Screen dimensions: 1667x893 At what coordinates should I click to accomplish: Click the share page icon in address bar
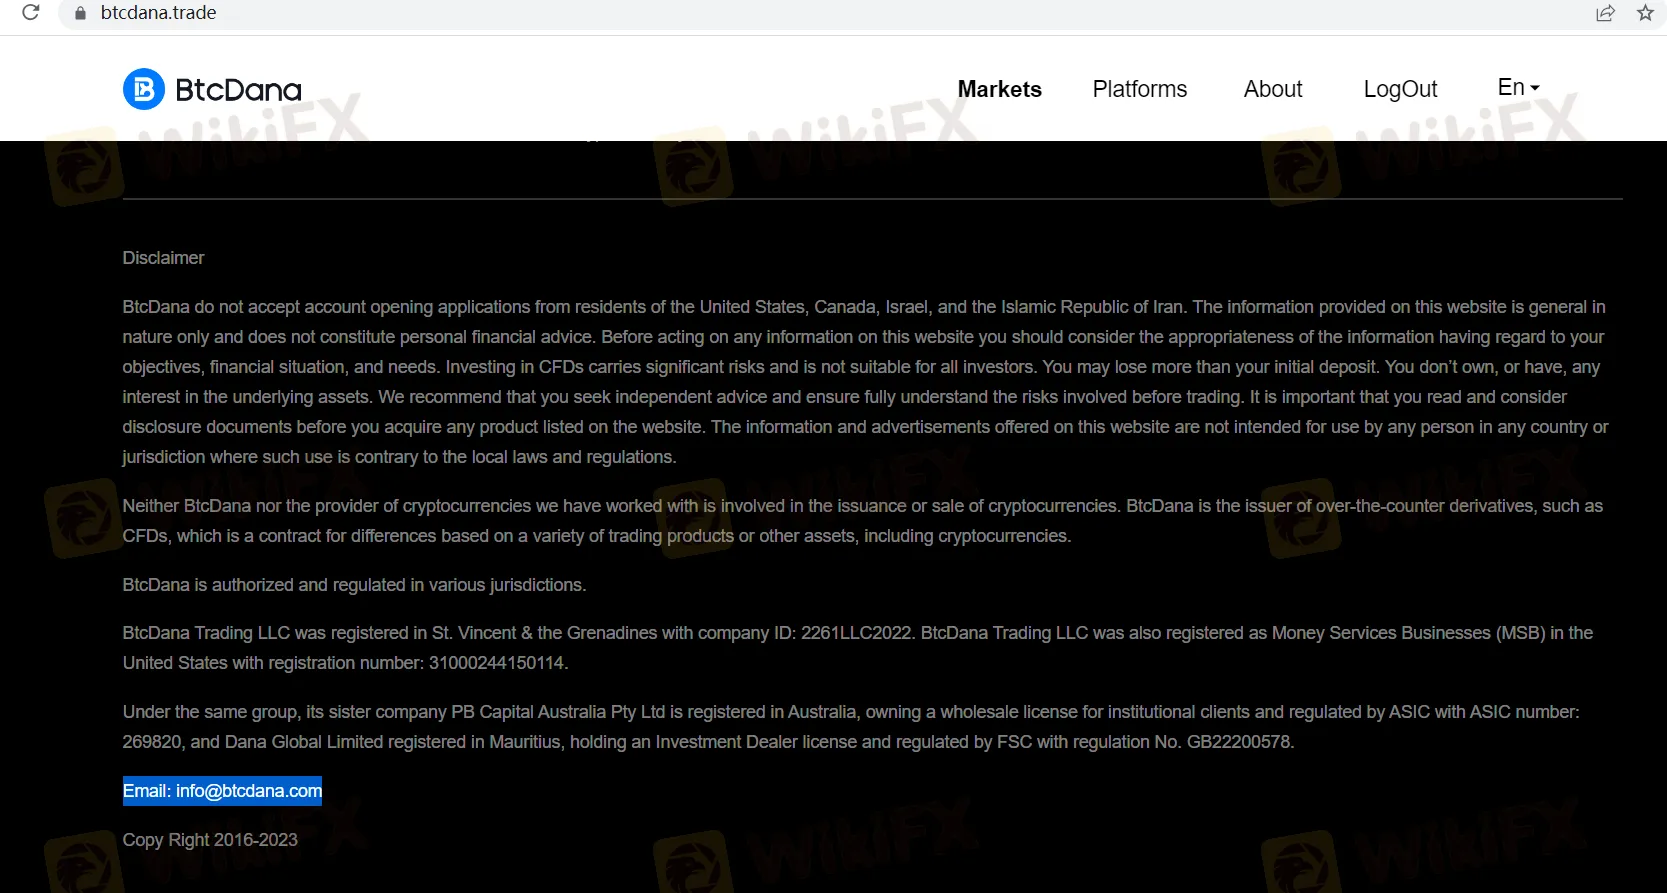tap(1605, 13)
